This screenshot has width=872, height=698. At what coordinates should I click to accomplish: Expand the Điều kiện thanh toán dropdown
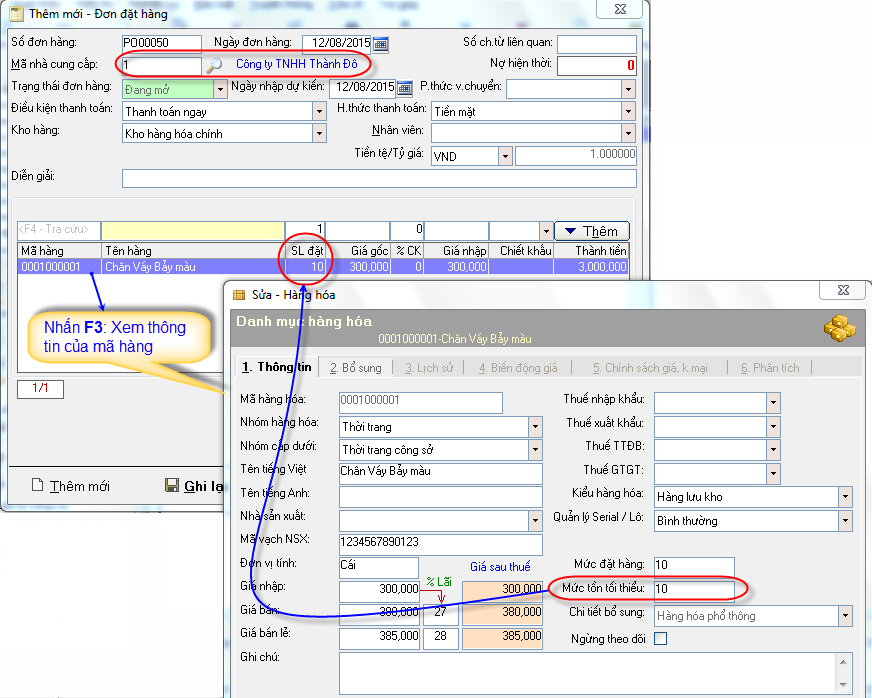pos(319,111)
